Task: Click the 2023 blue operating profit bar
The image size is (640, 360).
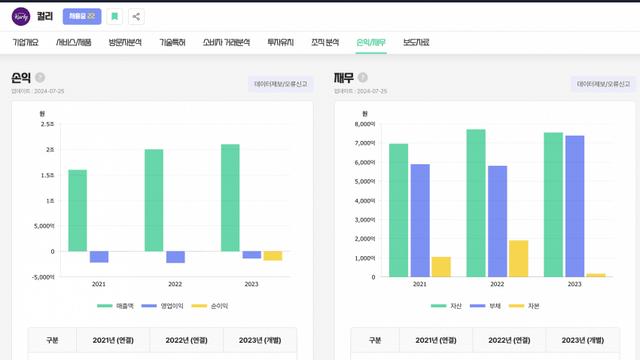Action: tap(252, 255)
